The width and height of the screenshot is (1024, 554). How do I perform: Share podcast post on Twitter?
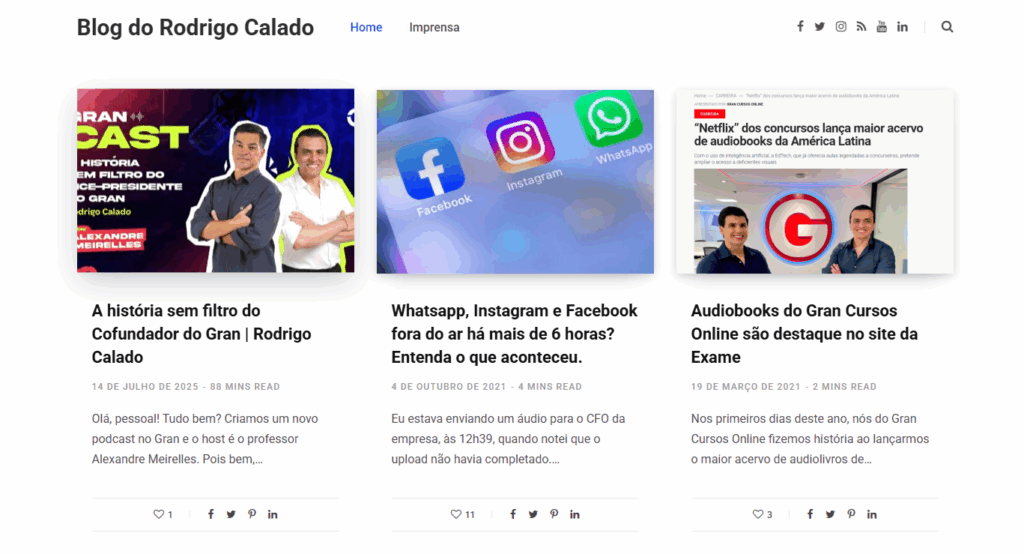[x=231, y=514]
